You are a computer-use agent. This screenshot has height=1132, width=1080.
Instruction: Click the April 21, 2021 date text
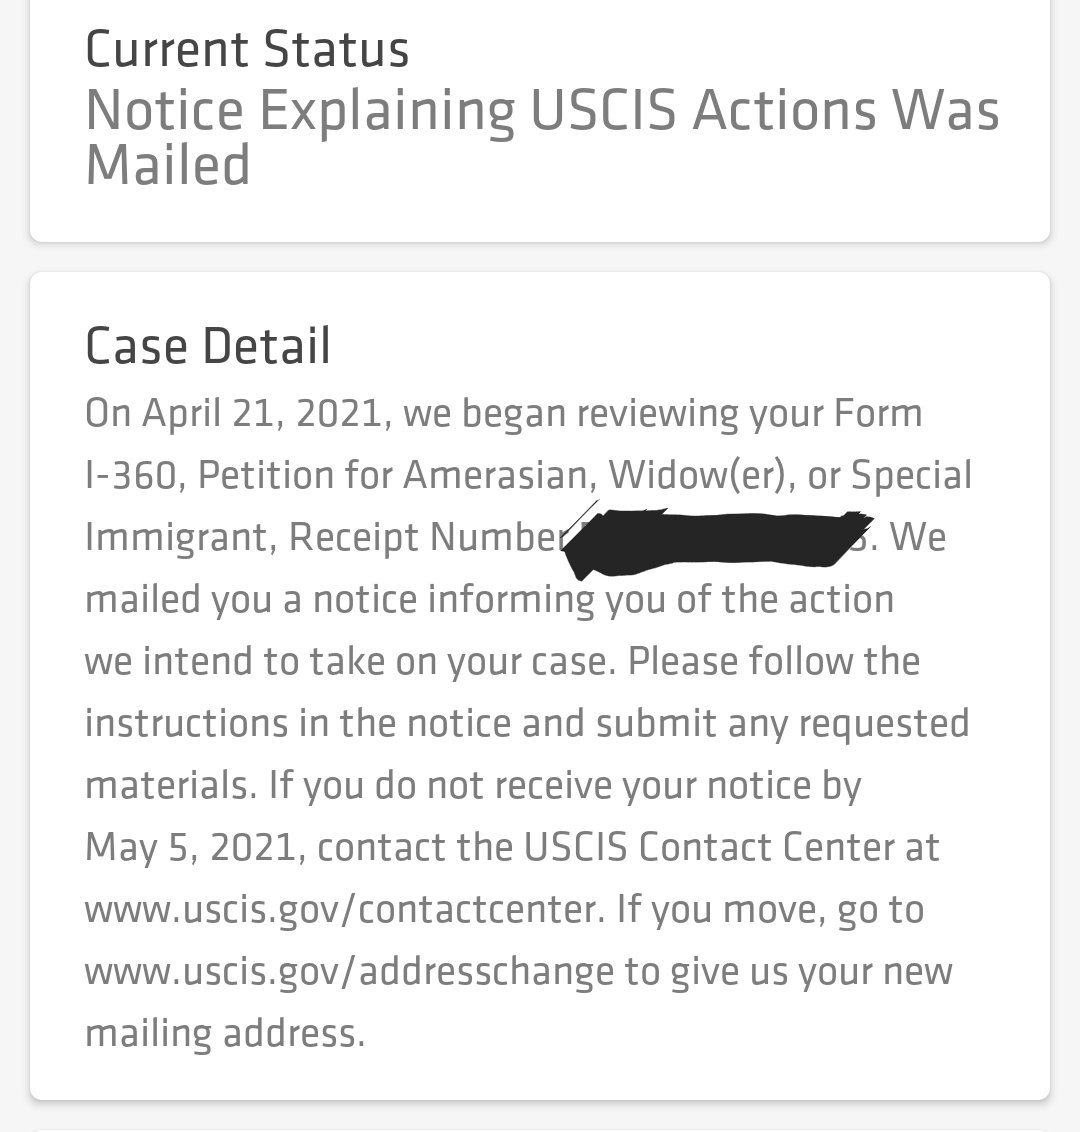point(261,414)
